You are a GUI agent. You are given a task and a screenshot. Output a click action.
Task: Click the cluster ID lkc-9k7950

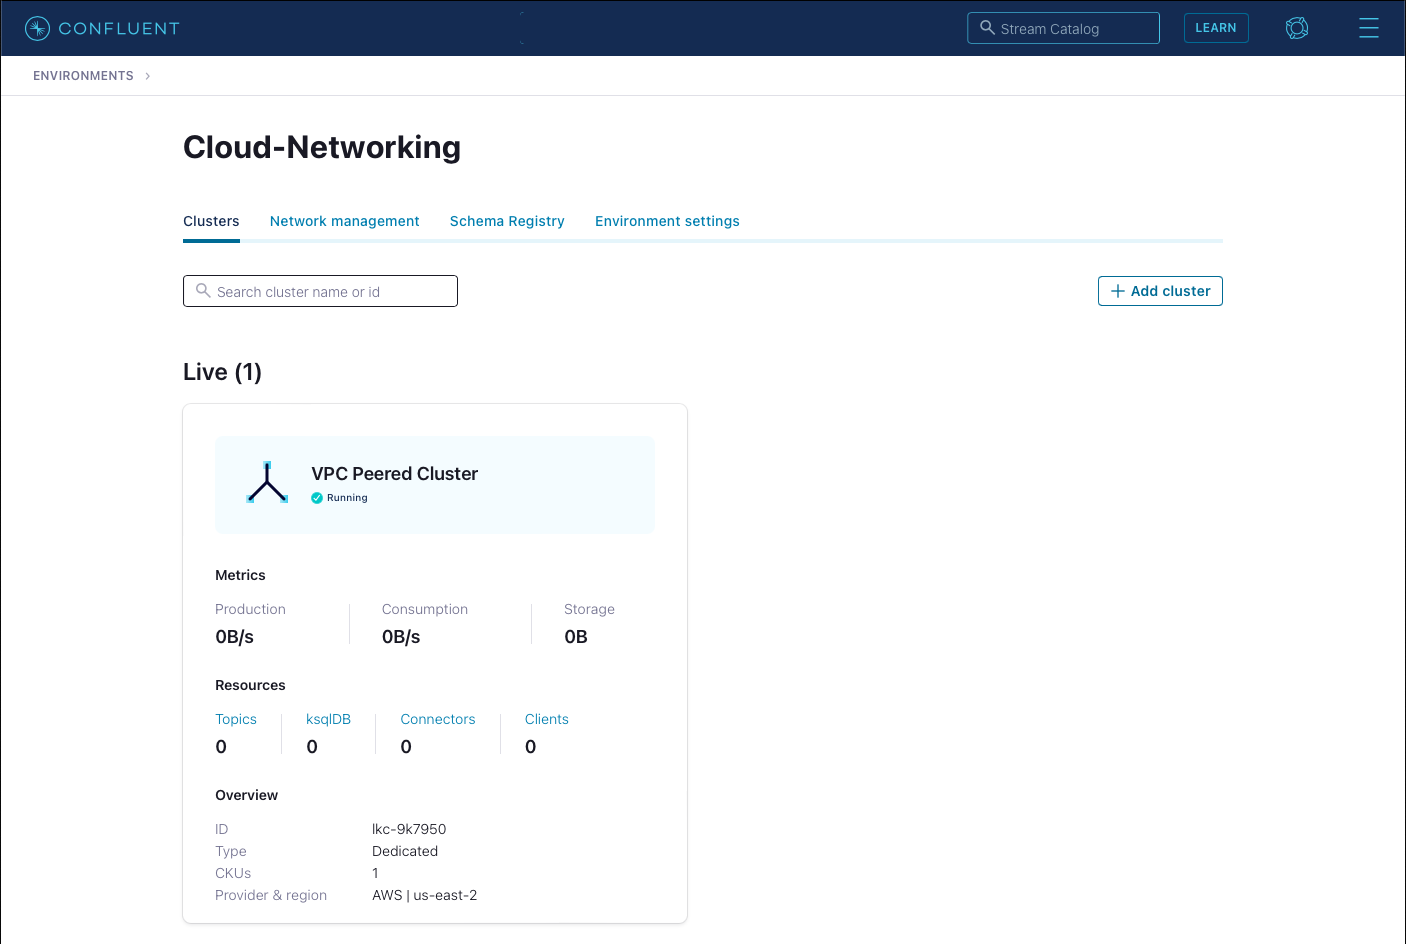coord(409,829)
